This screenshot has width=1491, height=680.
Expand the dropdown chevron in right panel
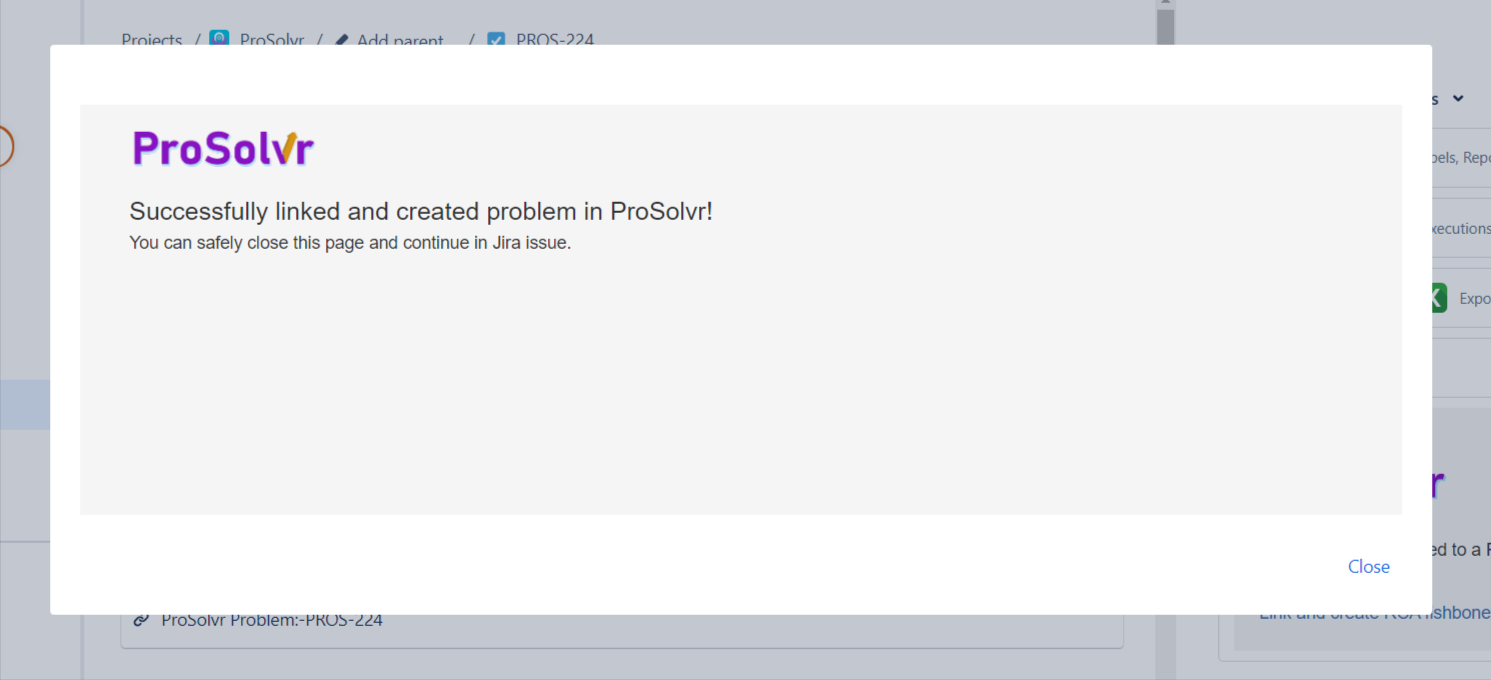point(1458,98)
